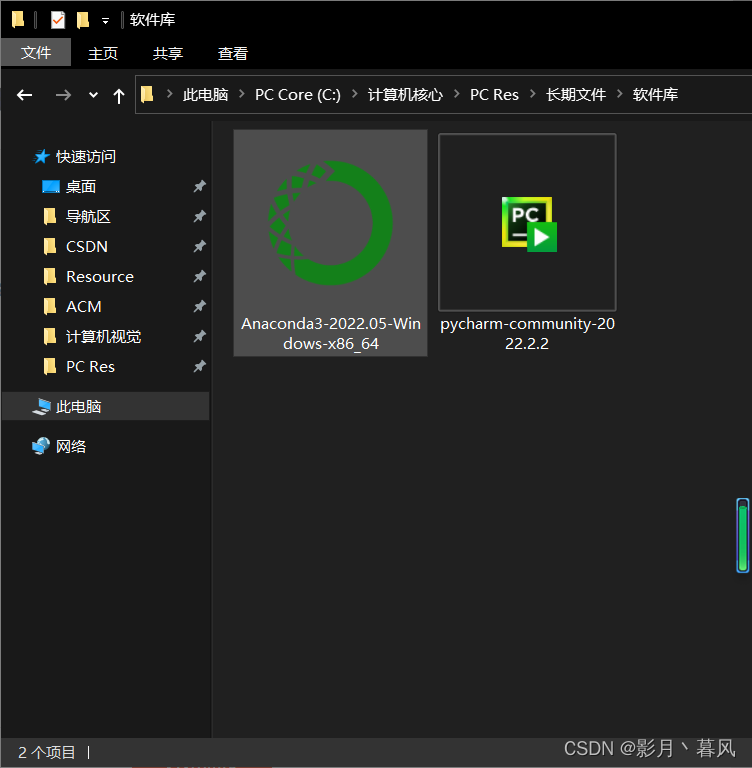Click file name Anaconda3-2022.05-Windows-x86_64
Viewport: 752px width, 768px height.
point(331,334)
